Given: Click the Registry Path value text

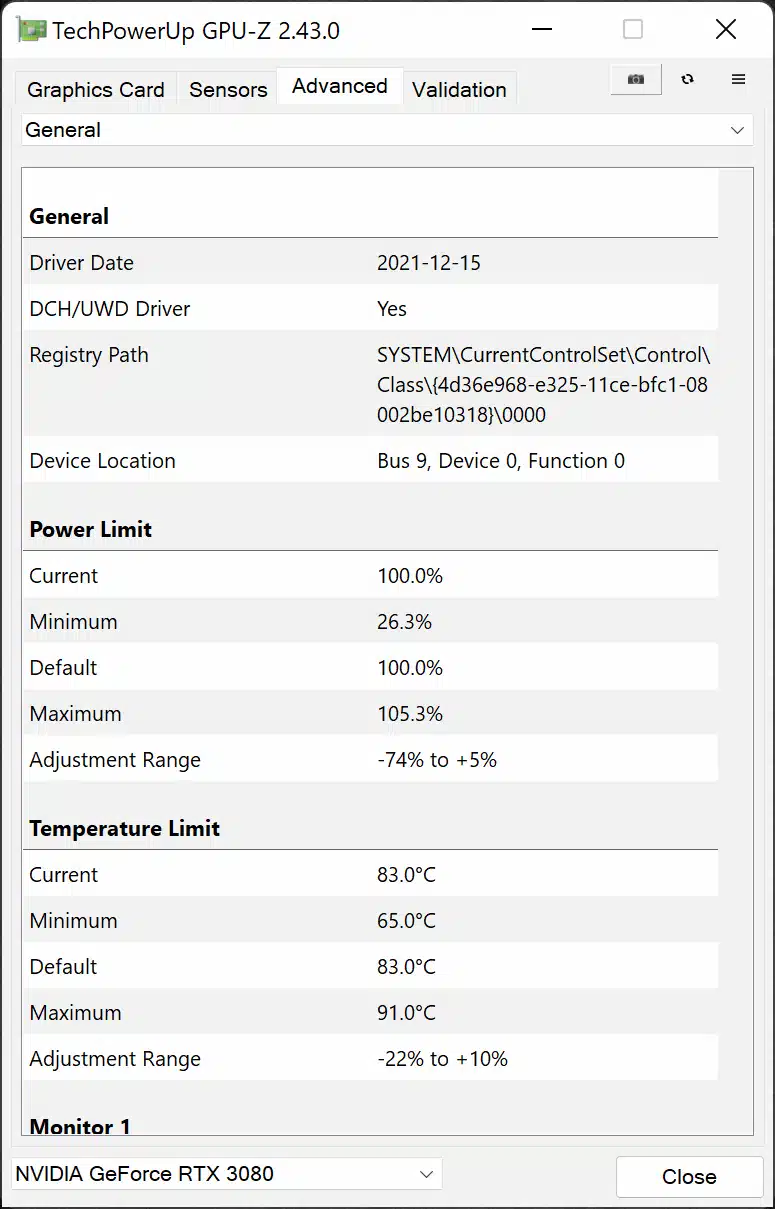Looking at the screenshot, I should tap(544, 385).
